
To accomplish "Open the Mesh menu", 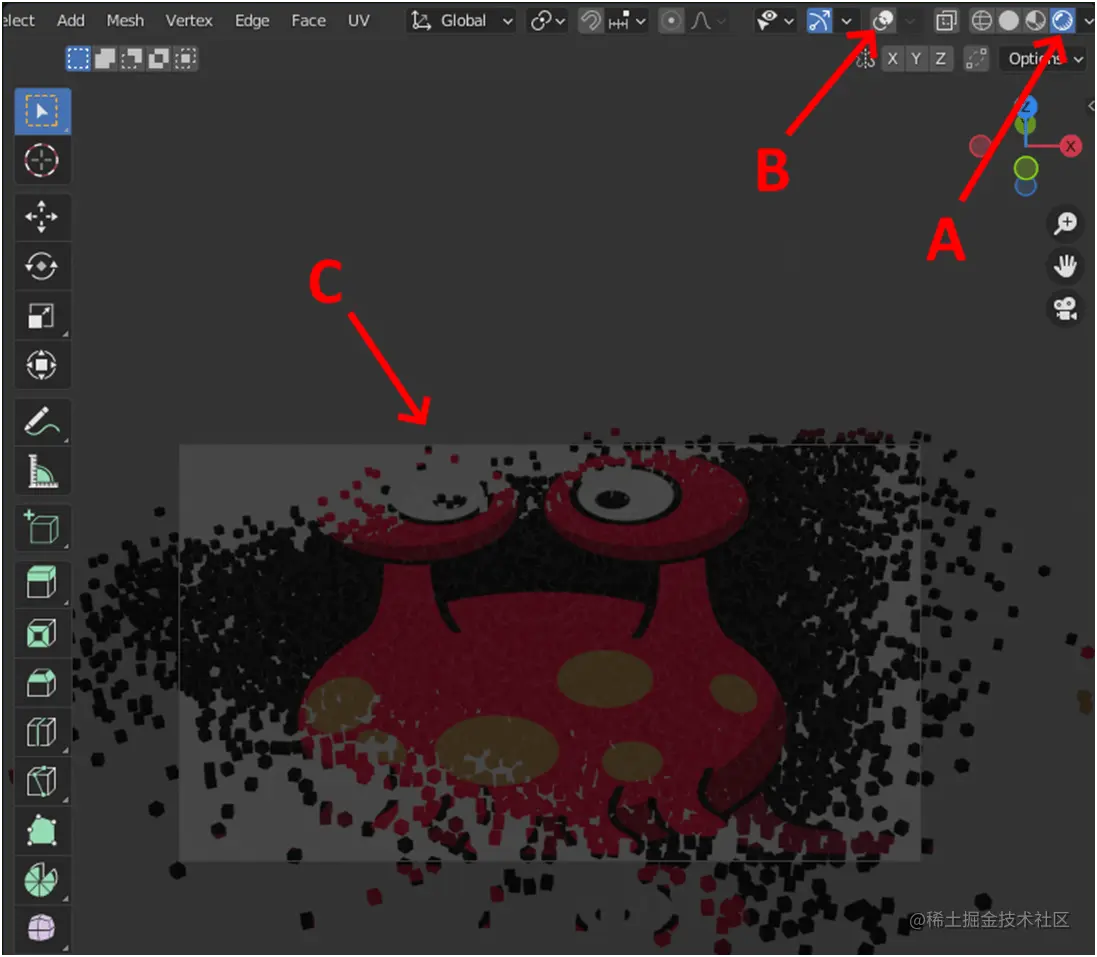I will tap(125, 20).
